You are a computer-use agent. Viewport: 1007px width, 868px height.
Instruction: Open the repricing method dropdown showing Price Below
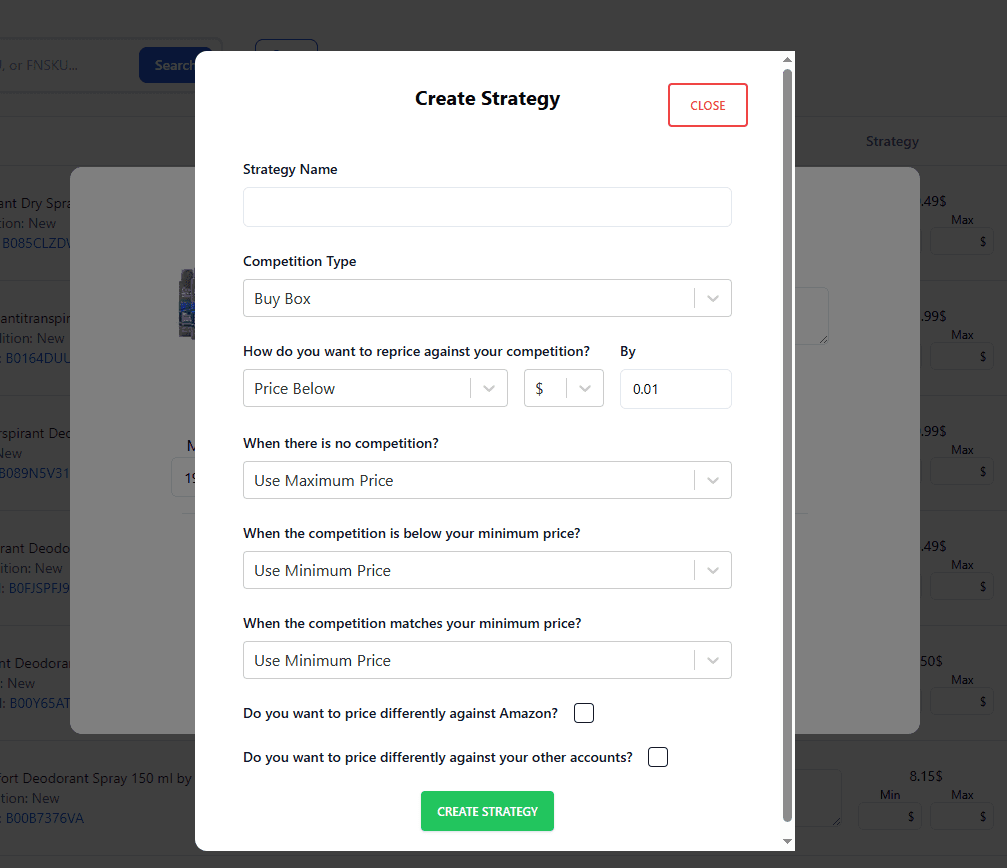pyautogui.click(x=375, y=388)
